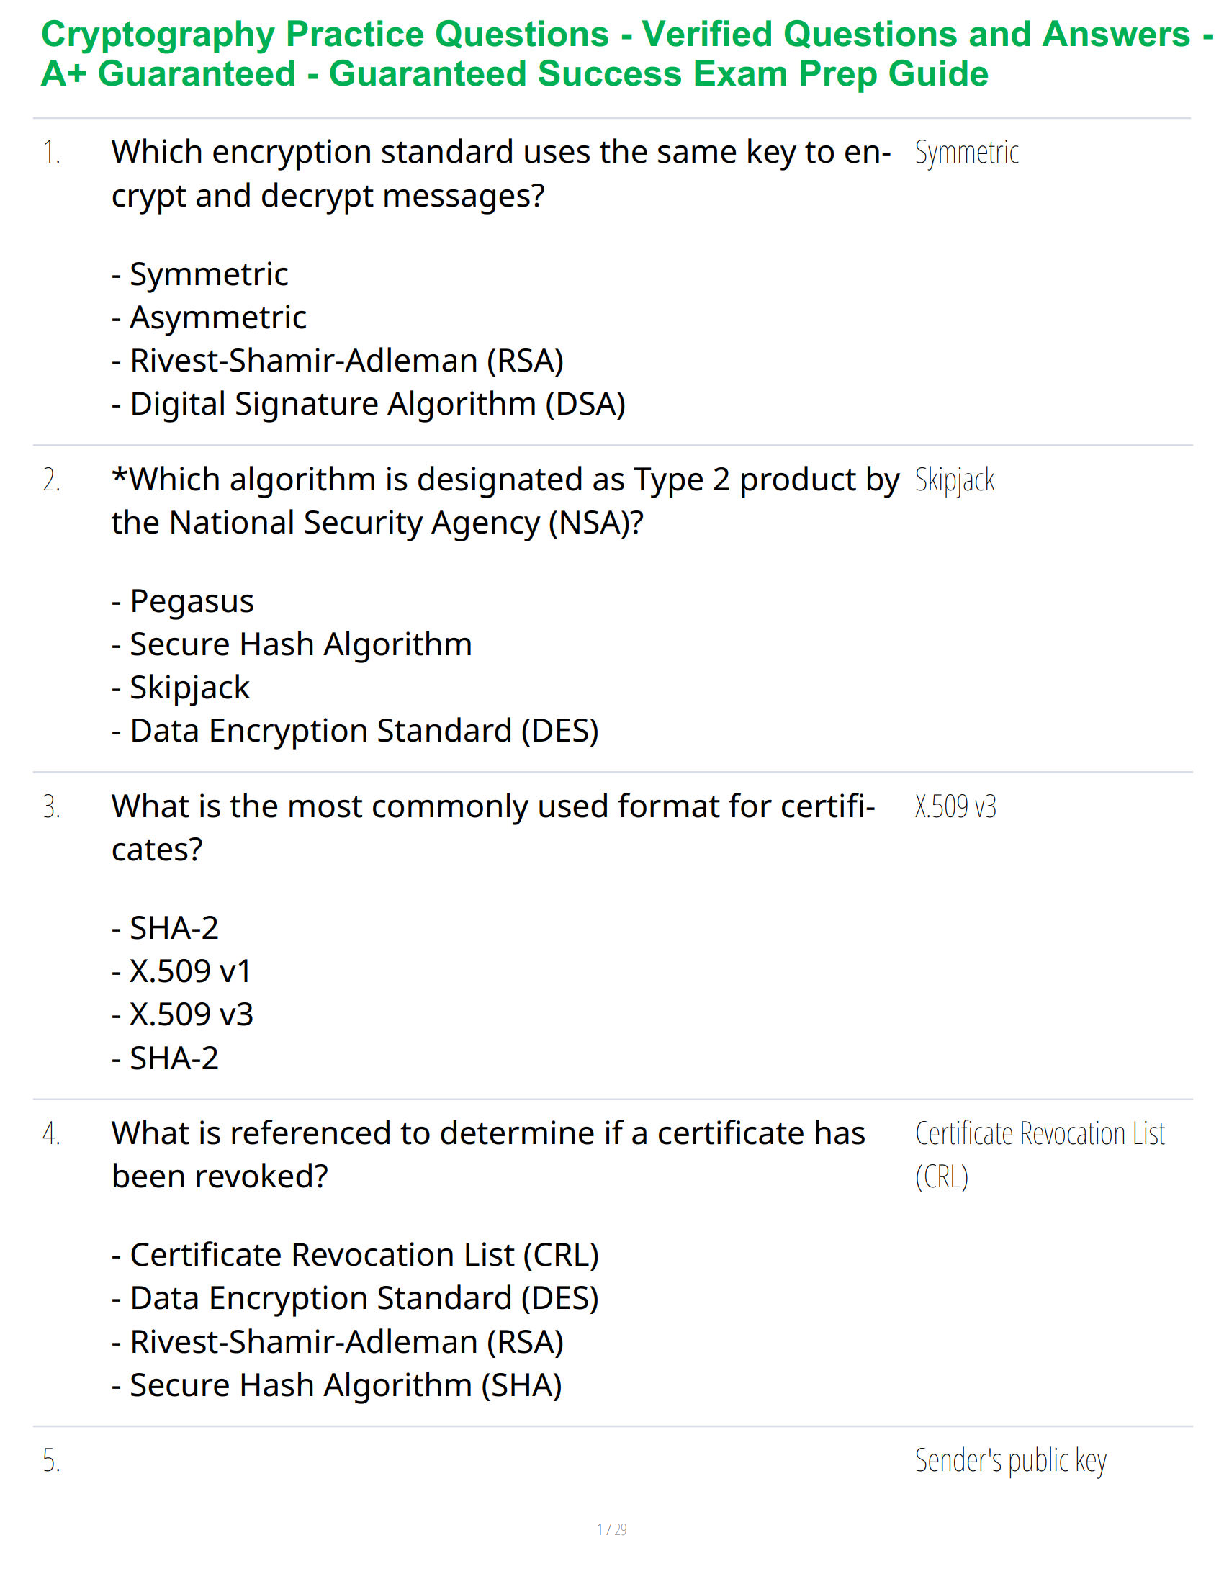Click the '- Skipjack' option in the list

(181, 687)
